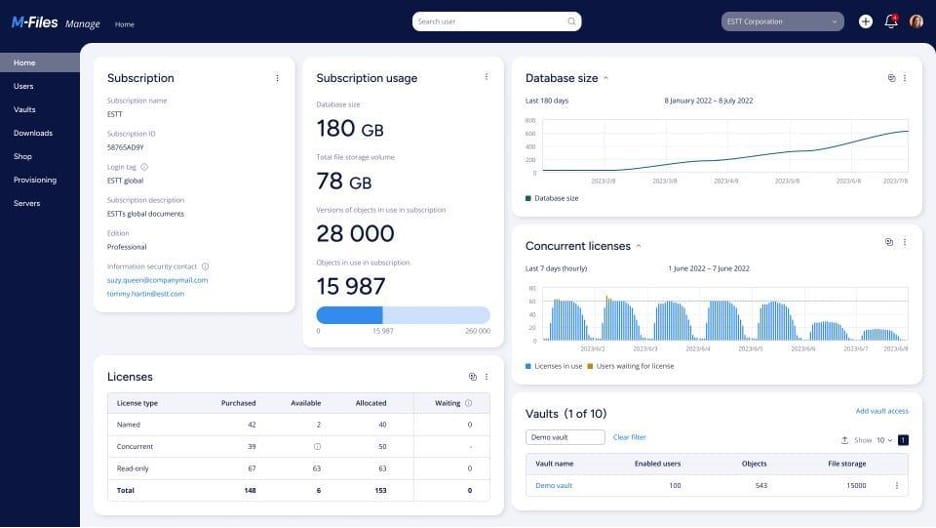The height and width of the screenshot is (528, 936).
Task: Go to Users in the sidebar
Action: (x=23, y=86)
